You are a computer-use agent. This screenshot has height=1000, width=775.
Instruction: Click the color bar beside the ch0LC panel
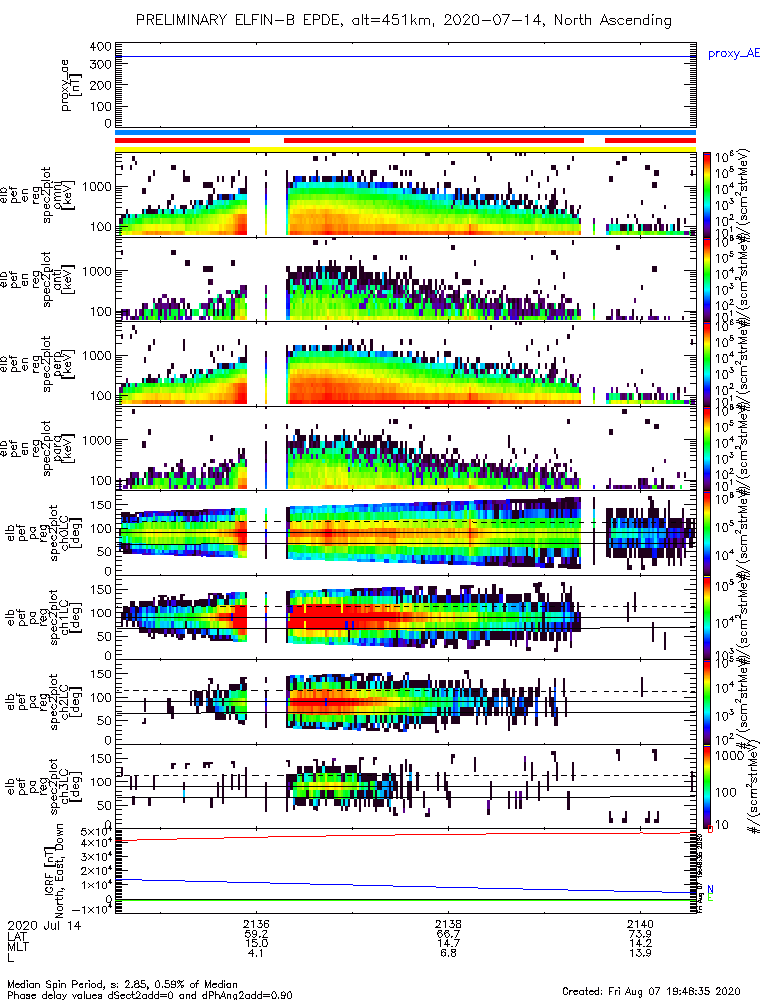[707, 533]
